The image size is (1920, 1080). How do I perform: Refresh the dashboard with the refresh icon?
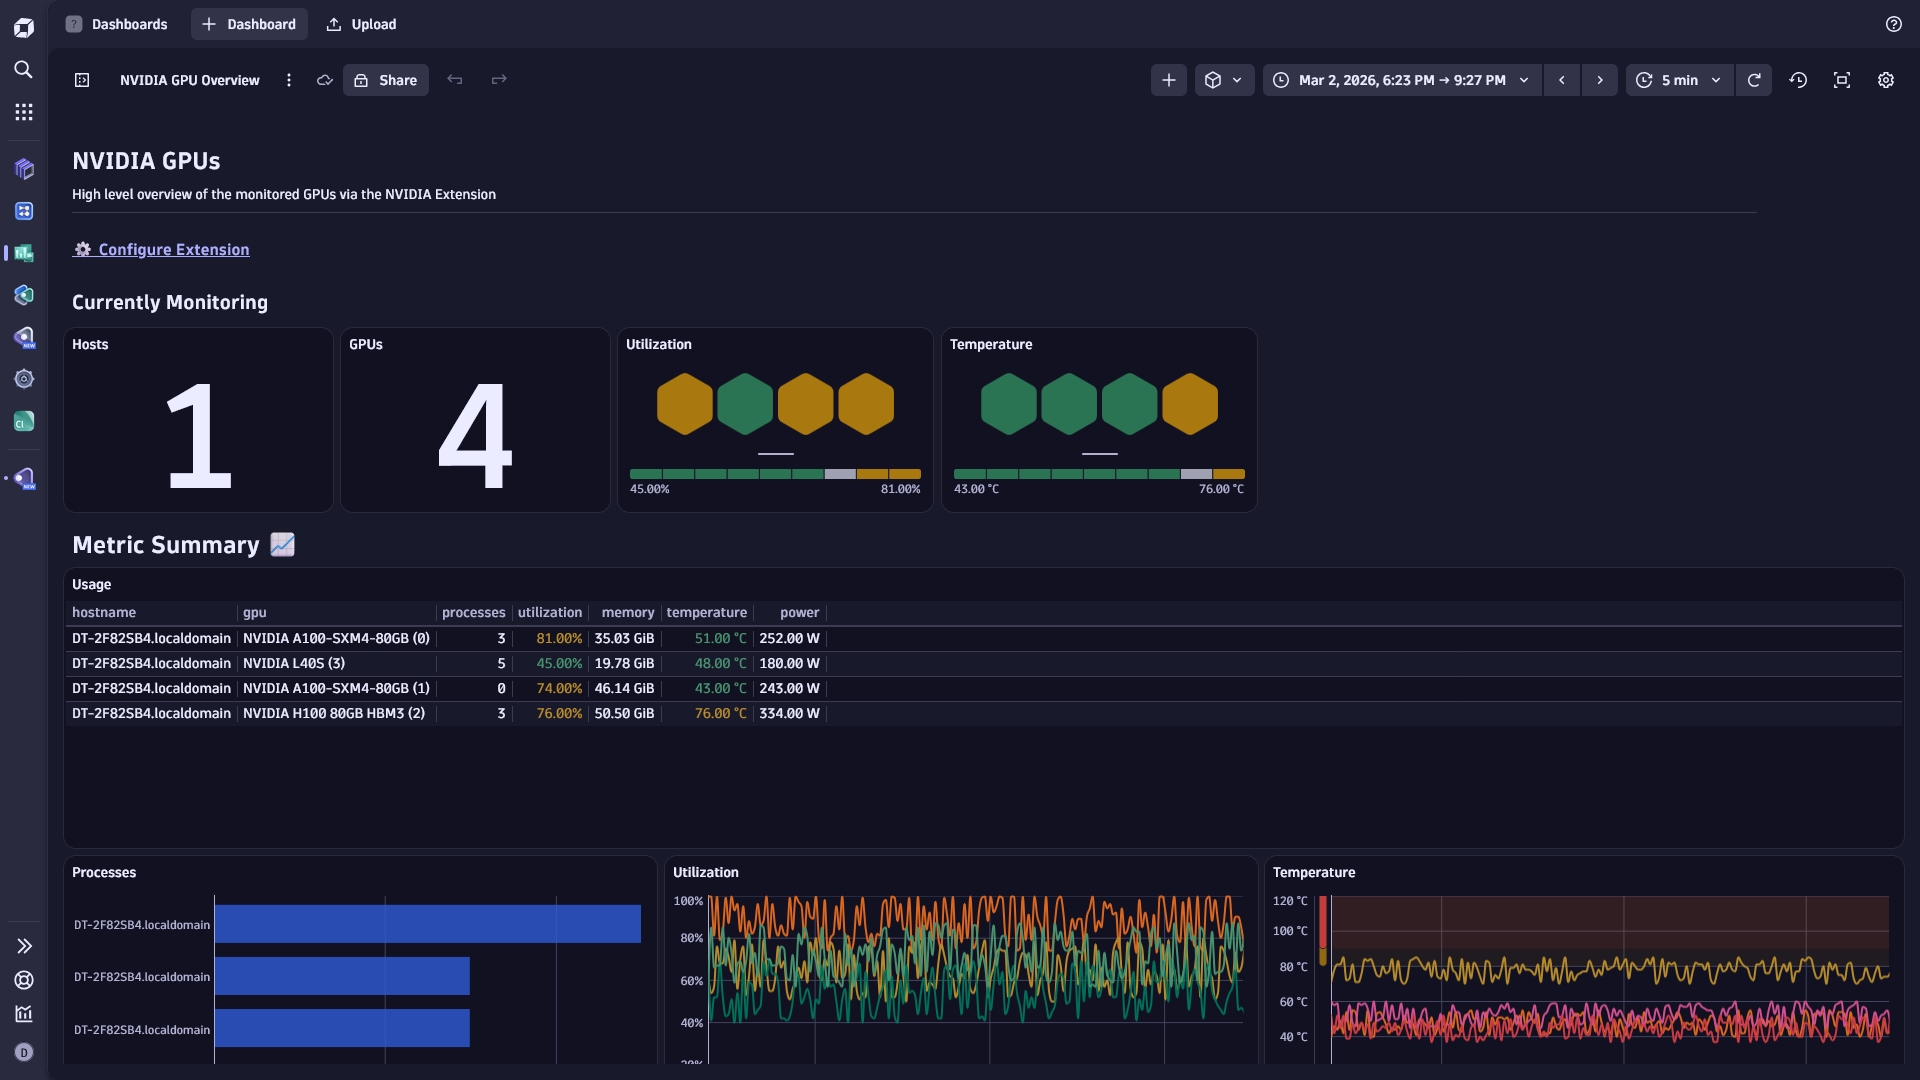[1755, 80]
